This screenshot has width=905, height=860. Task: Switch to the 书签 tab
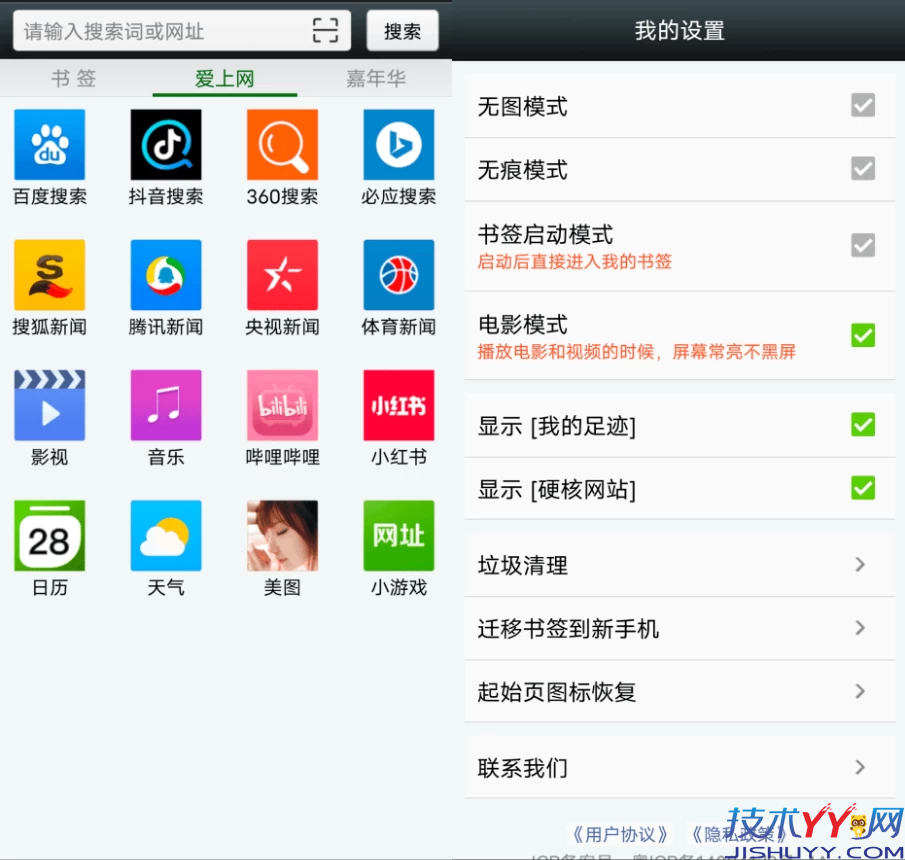point(73,78)
